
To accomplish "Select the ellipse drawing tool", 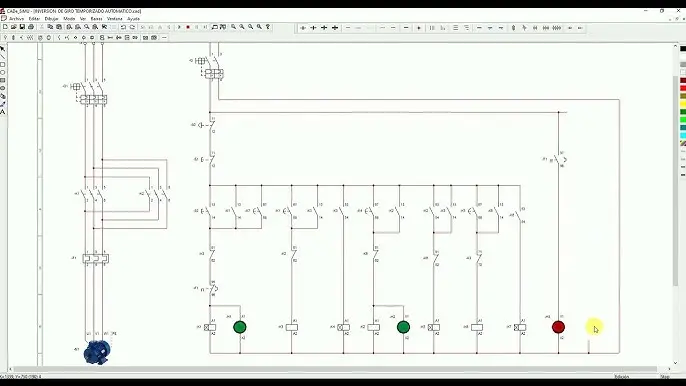I will [x=3, y=73].
